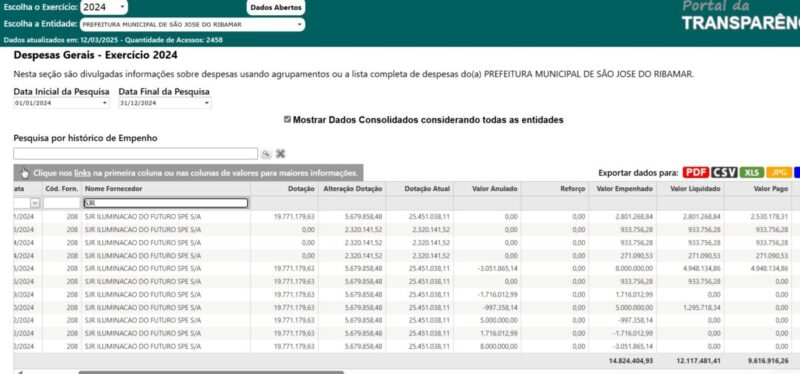The image size is (800, 374).
Task: Click the 'links' hint hyperlink
Action: (x=82, y=173)
